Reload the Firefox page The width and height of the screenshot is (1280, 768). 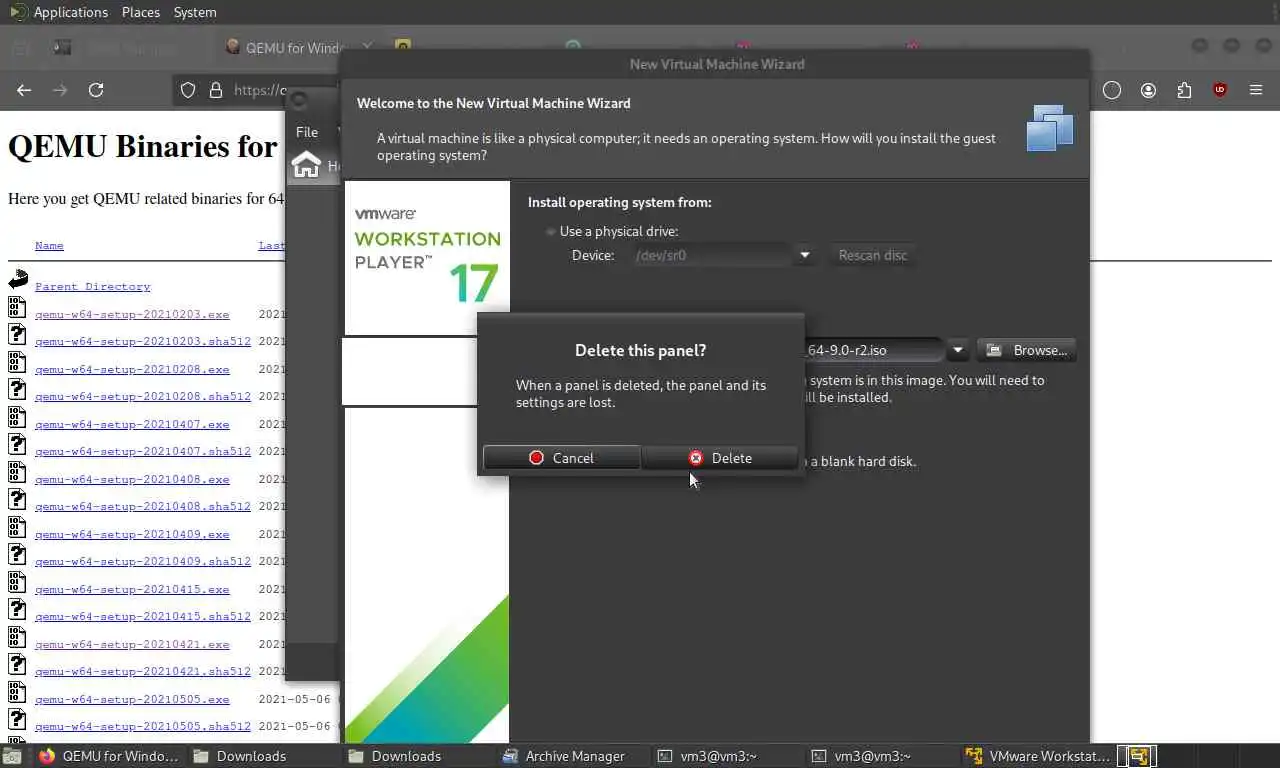coord(96,90)
